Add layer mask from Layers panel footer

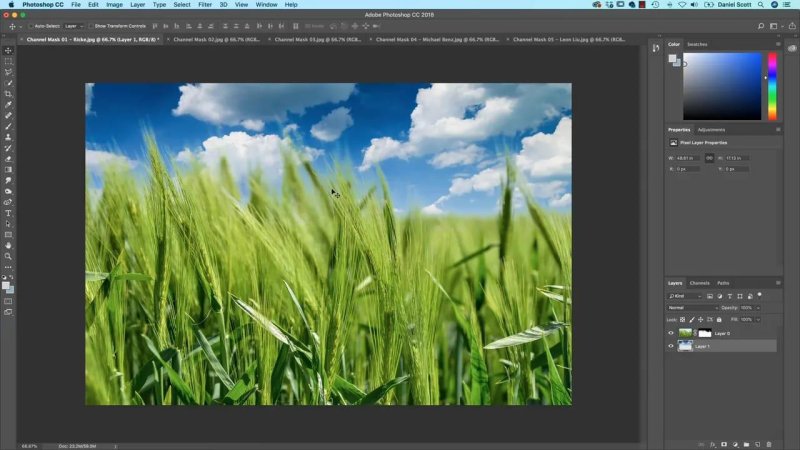tap(724, 444)
